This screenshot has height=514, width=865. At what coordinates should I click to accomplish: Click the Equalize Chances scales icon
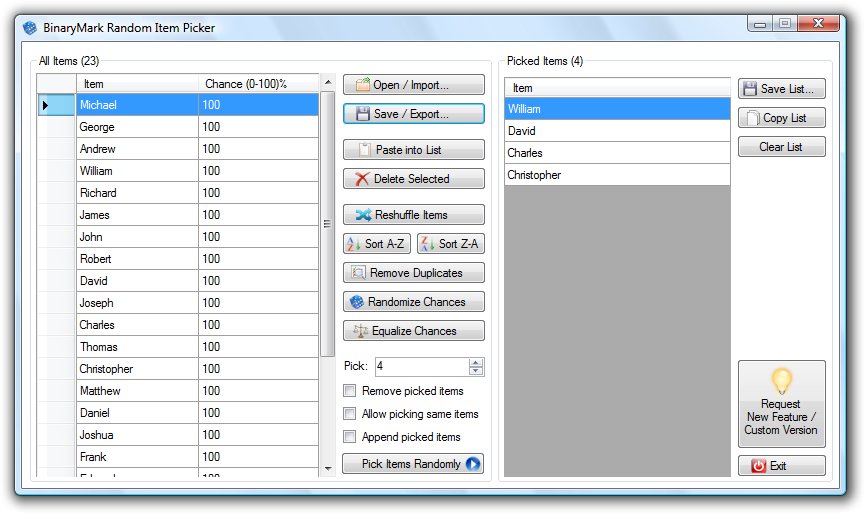click(360, 331)
